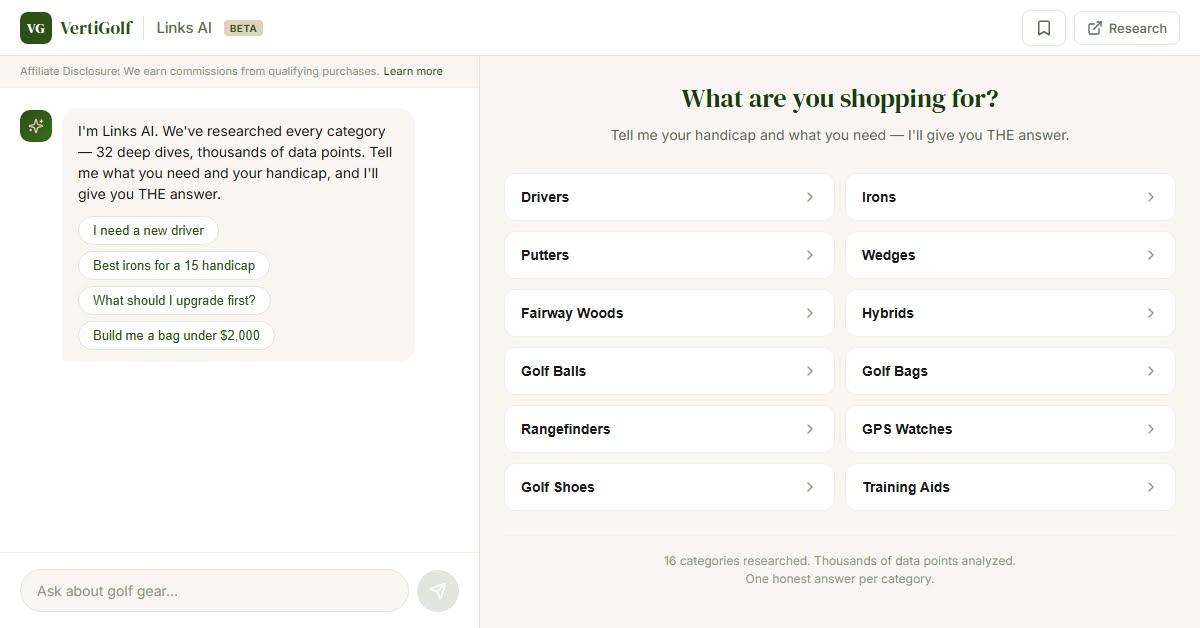1200x628 pixels.
Task: Open the Fairway Woods category
Action: pos(669,313)
